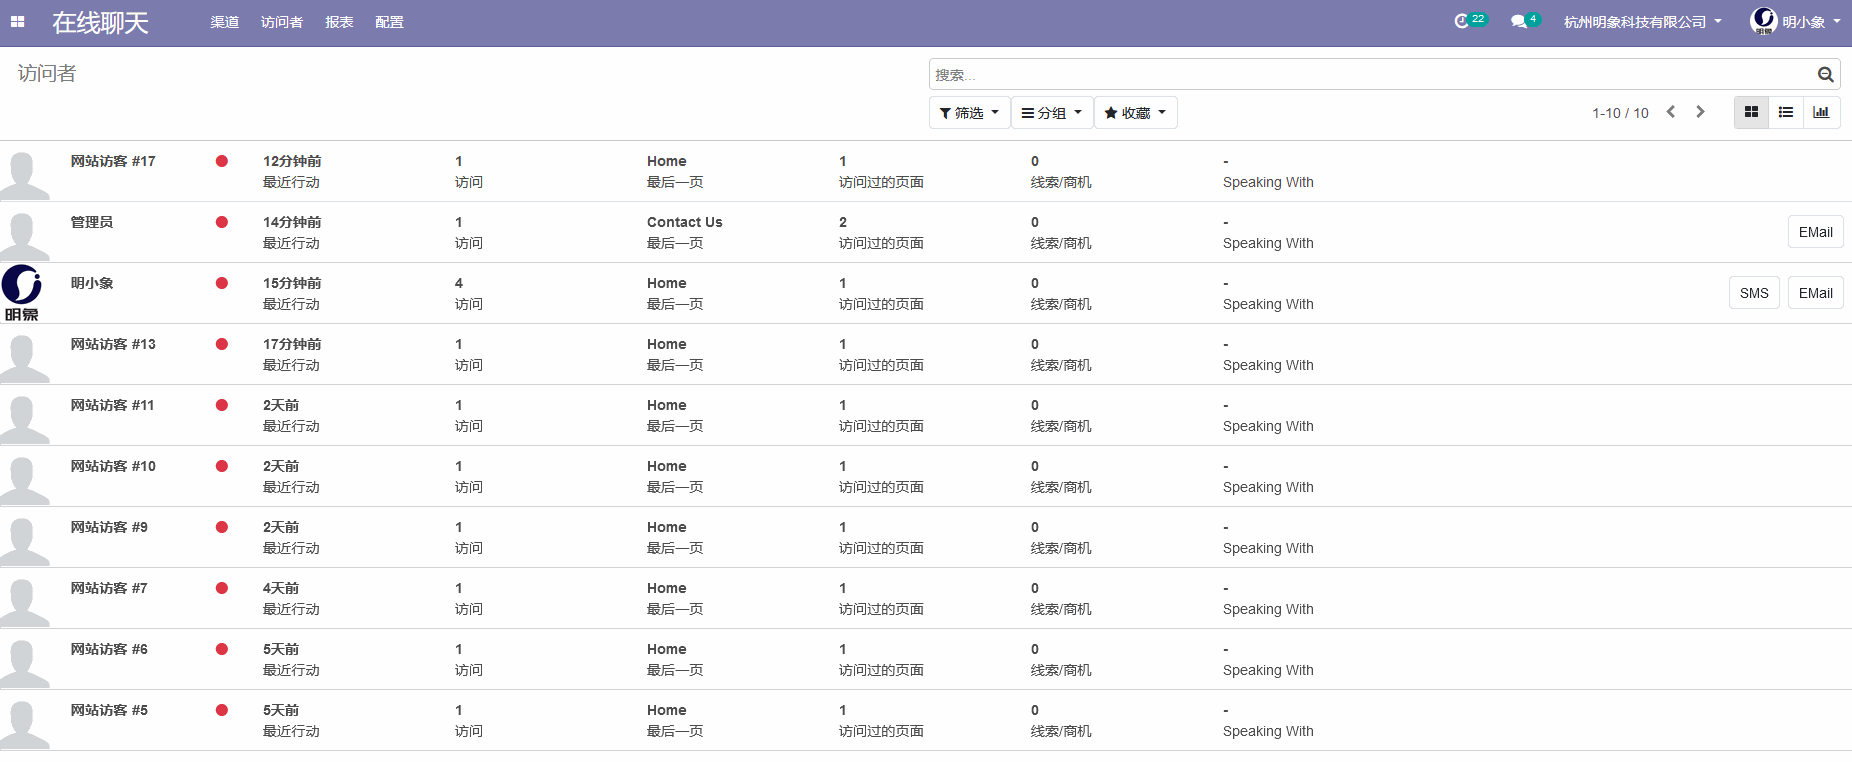
Task: Click the 访问者 page breadcrumb title
Action: point(47,73)
